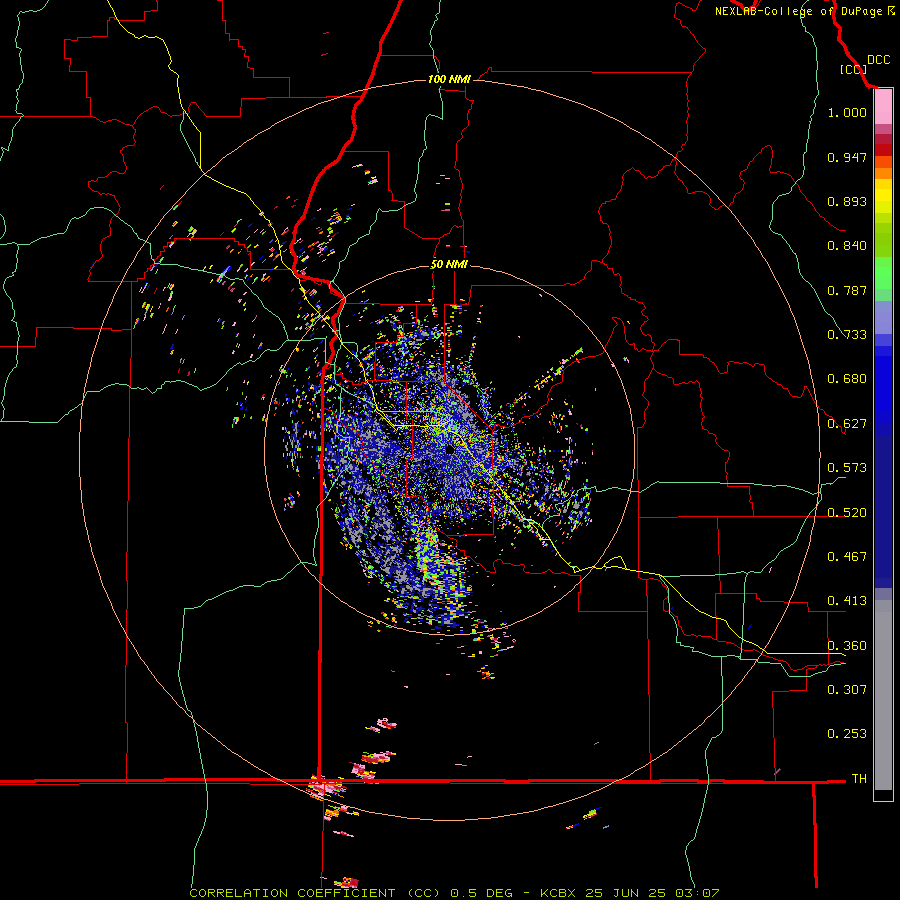Screen dimensions: 900x900
Task: Click the TH threshold label
Action: click(859, 779)
